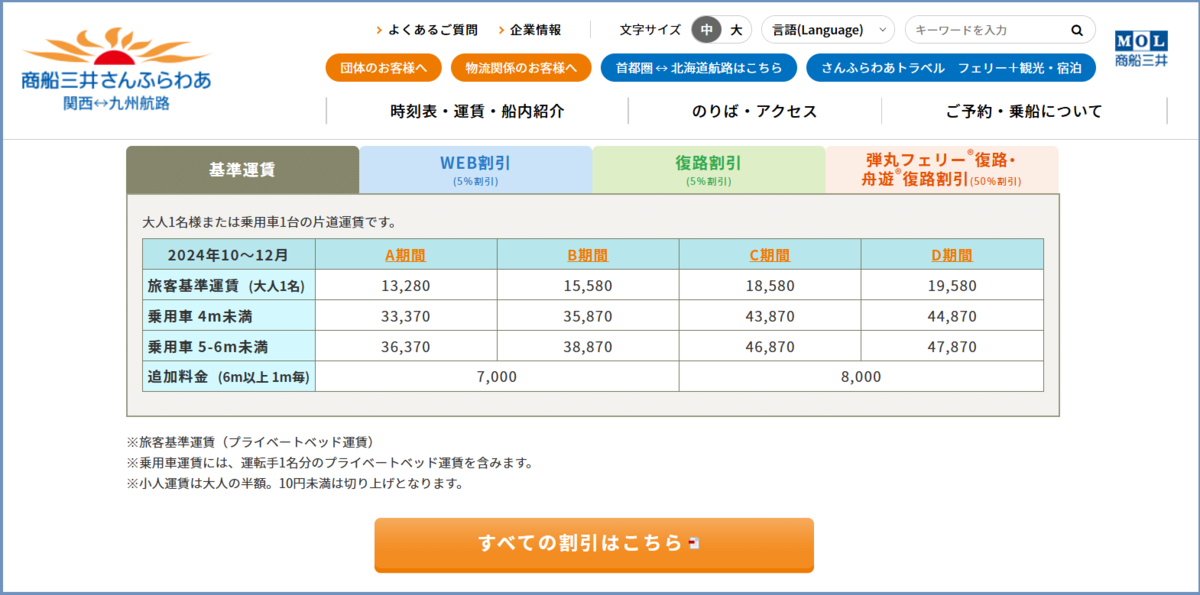Screen dimensions: 1200x595
Task: Switch to 弾丸フェリー復路・舟遊復路割引 tab
Action: (x=941, y=170)
